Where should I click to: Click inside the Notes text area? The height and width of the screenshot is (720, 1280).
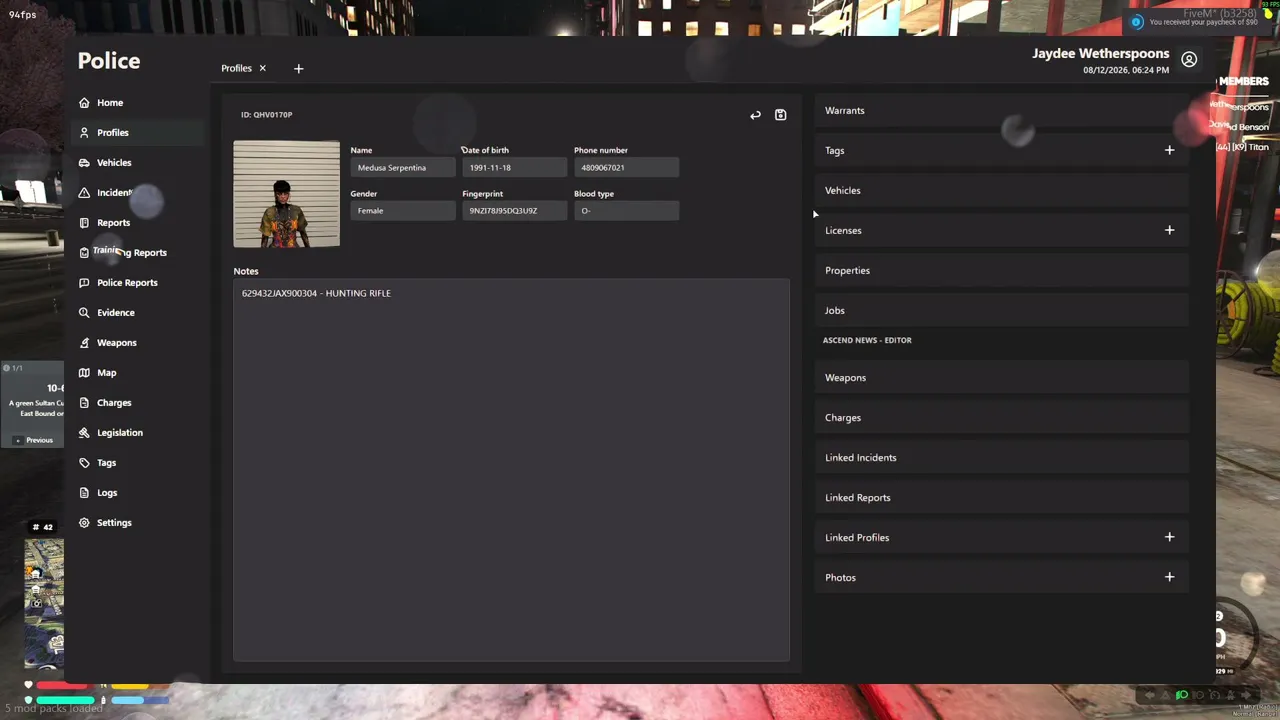click(511, 470)
